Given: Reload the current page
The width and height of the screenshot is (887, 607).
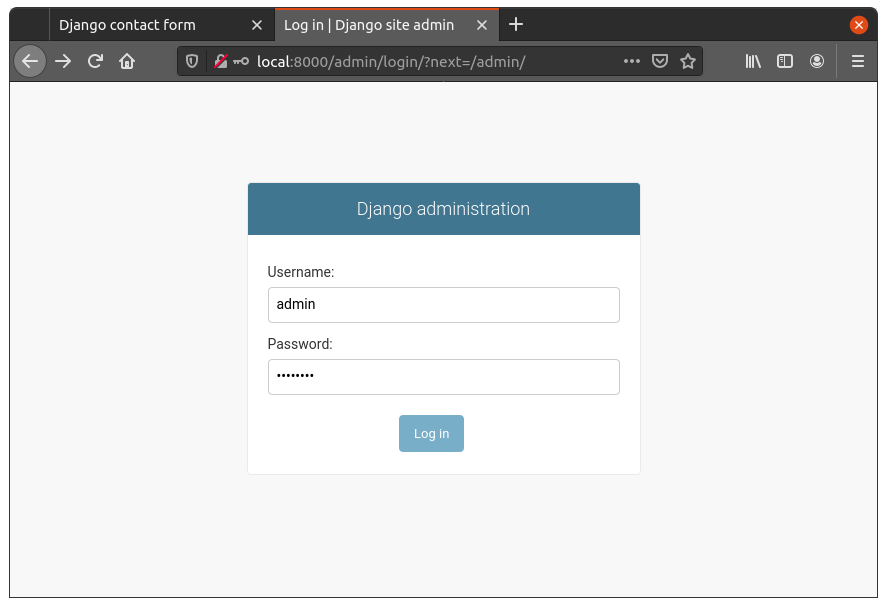Looking at the screenshot, I should coord(95,61).
